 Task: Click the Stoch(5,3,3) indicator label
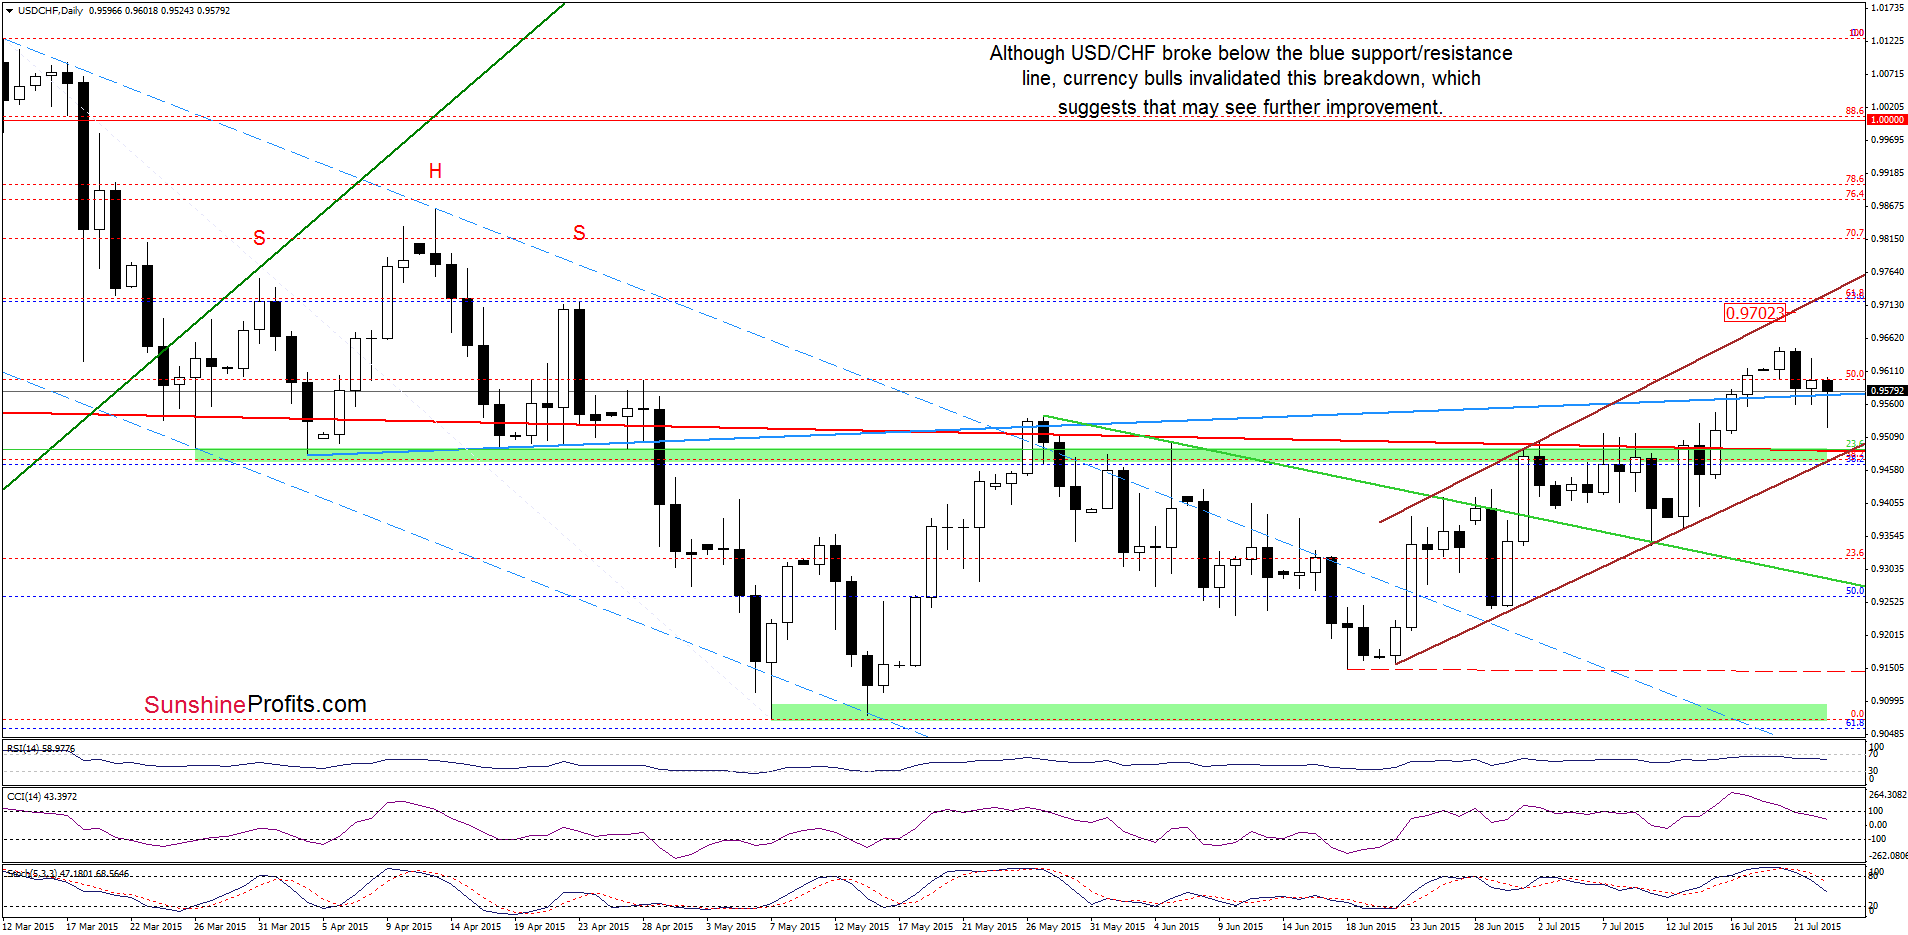click(68, 874)
